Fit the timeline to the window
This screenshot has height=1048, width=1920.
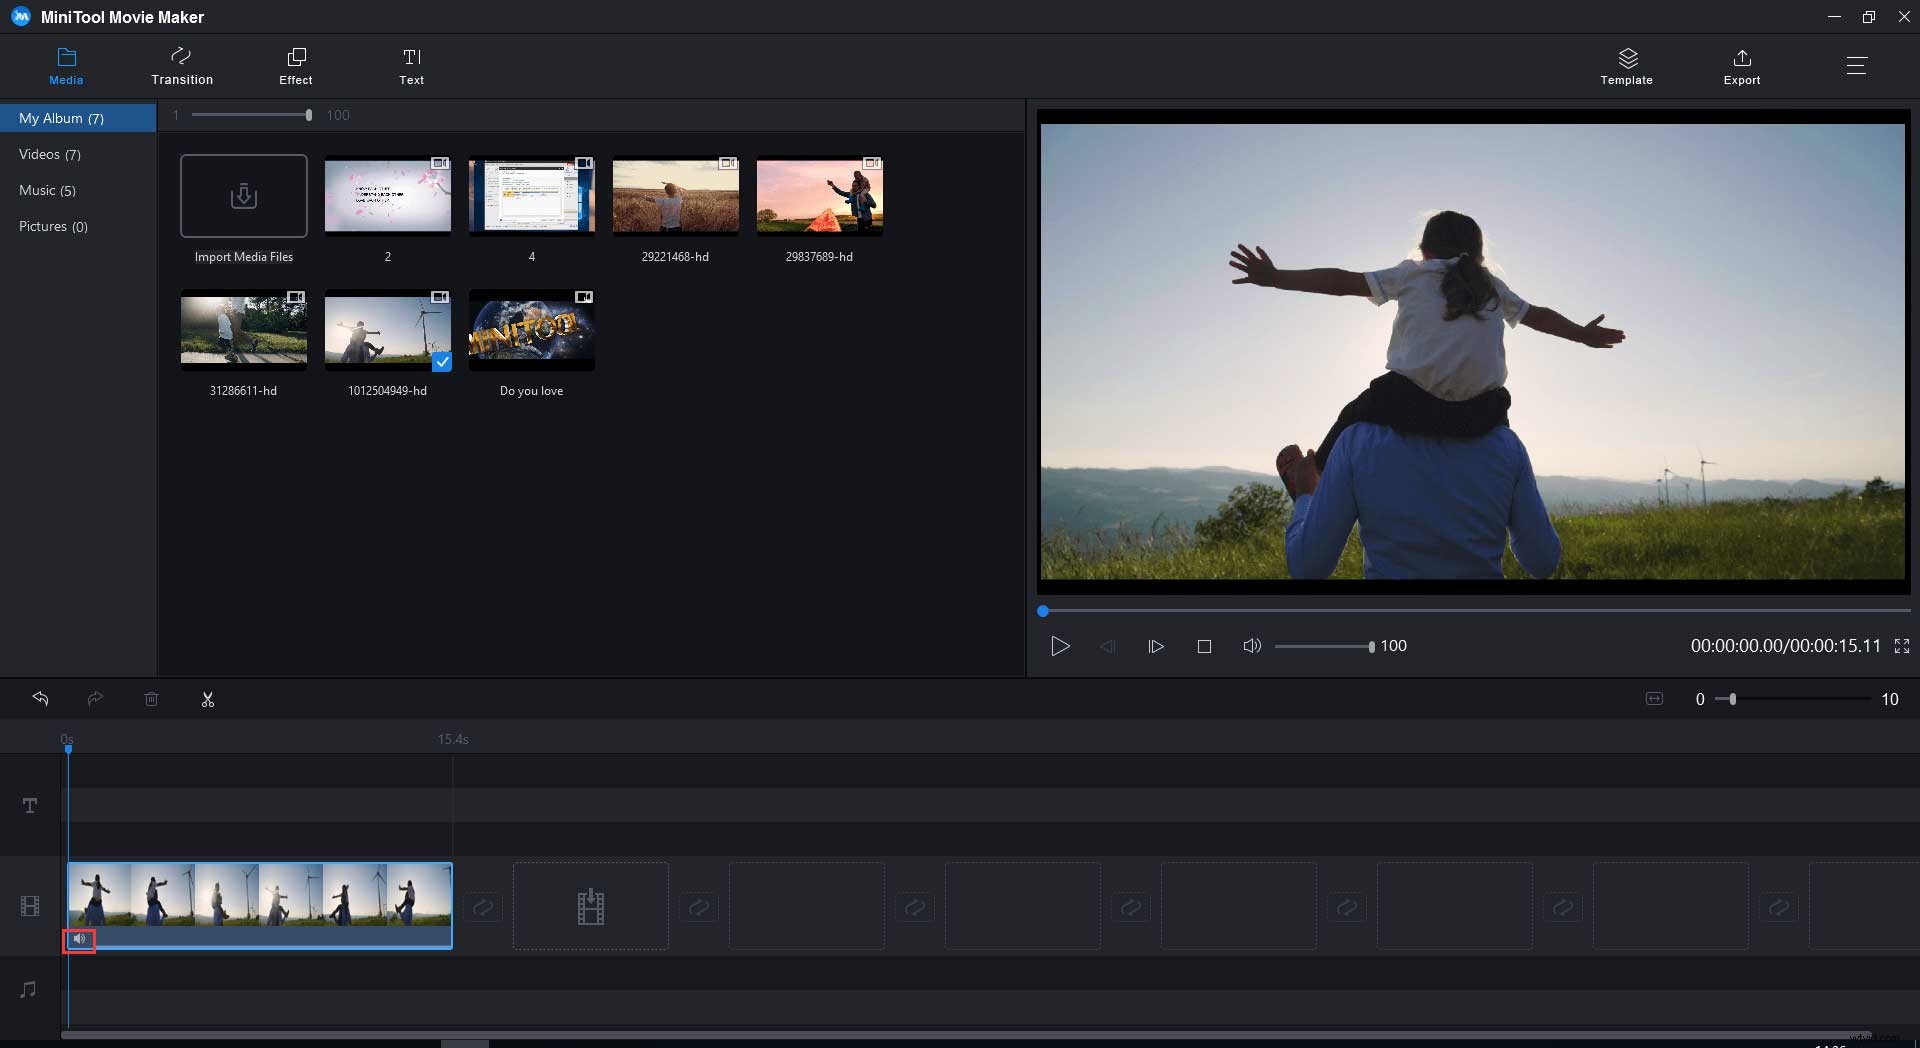point(1654,699)
